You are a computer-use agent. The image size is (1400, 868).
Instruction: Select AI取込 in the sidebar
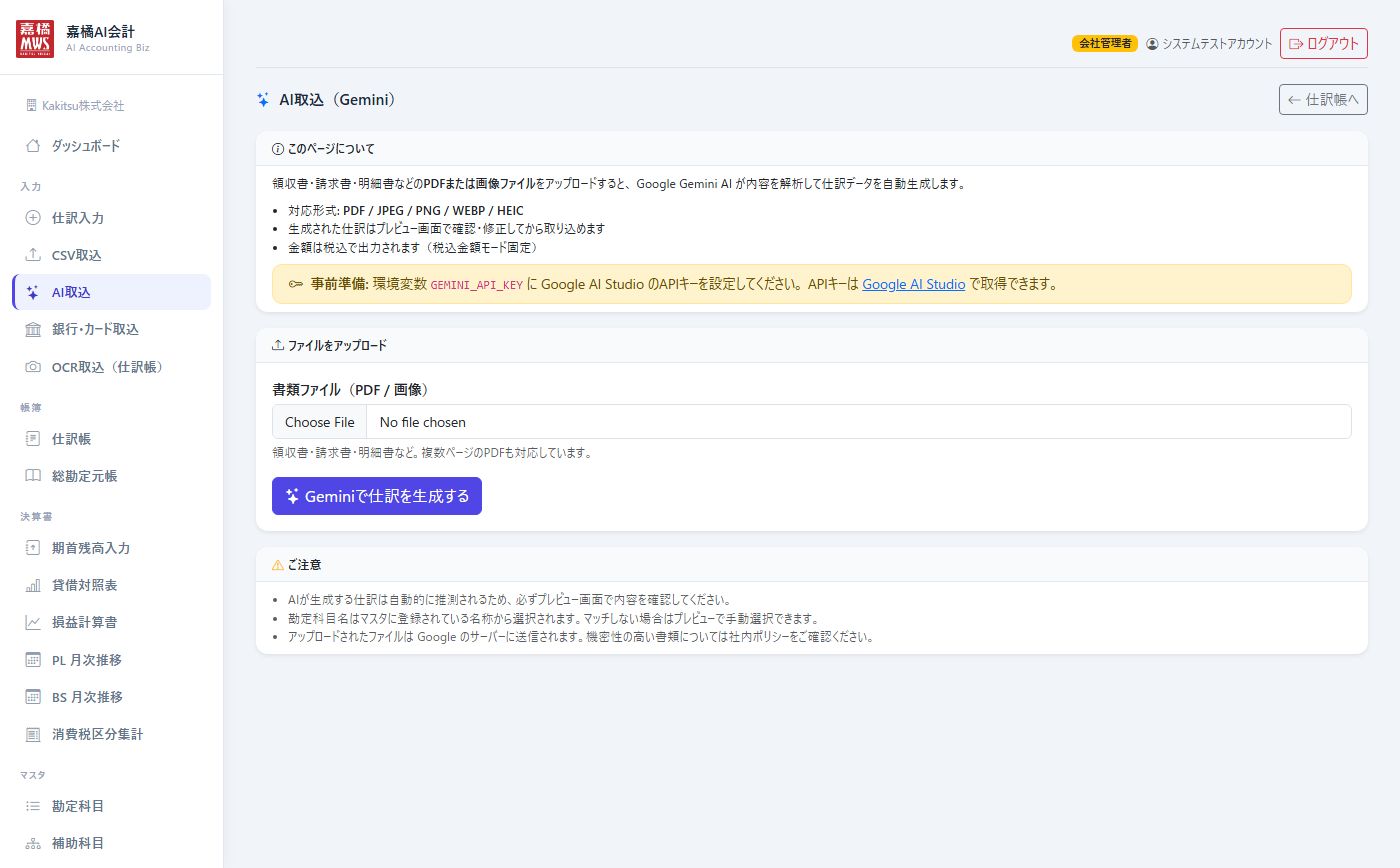pyautogui.click(x=112, y=292)
